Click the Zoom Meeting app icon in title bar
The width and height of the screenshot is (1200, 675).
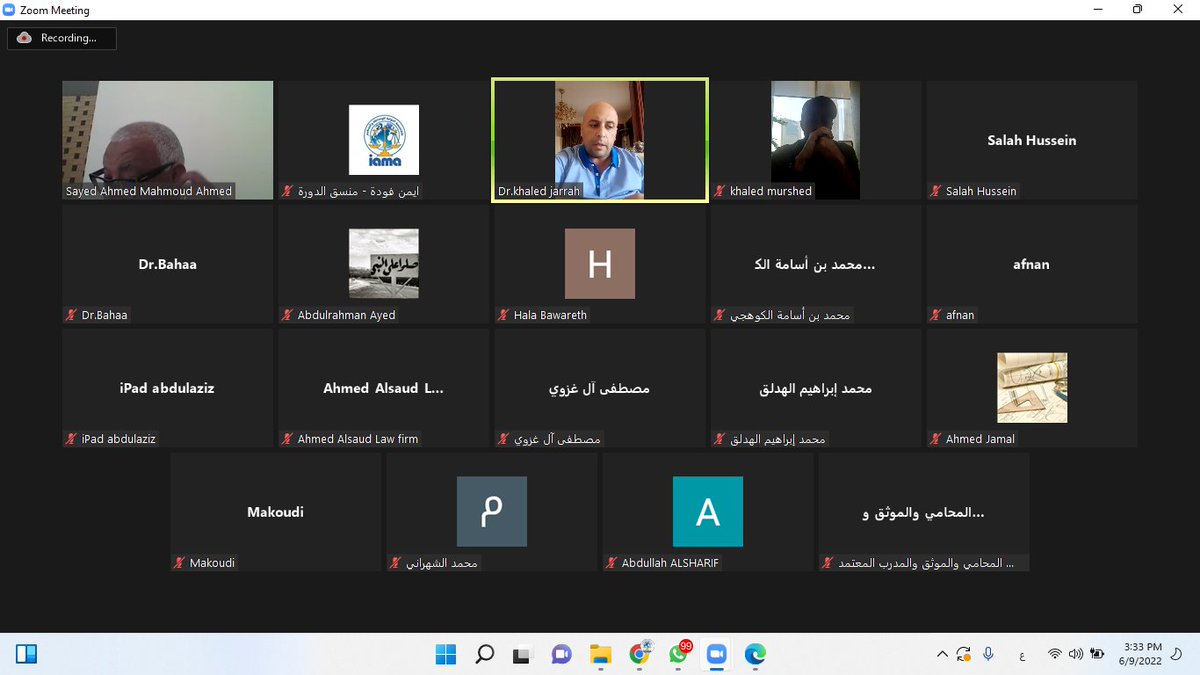tap(8, 10)
